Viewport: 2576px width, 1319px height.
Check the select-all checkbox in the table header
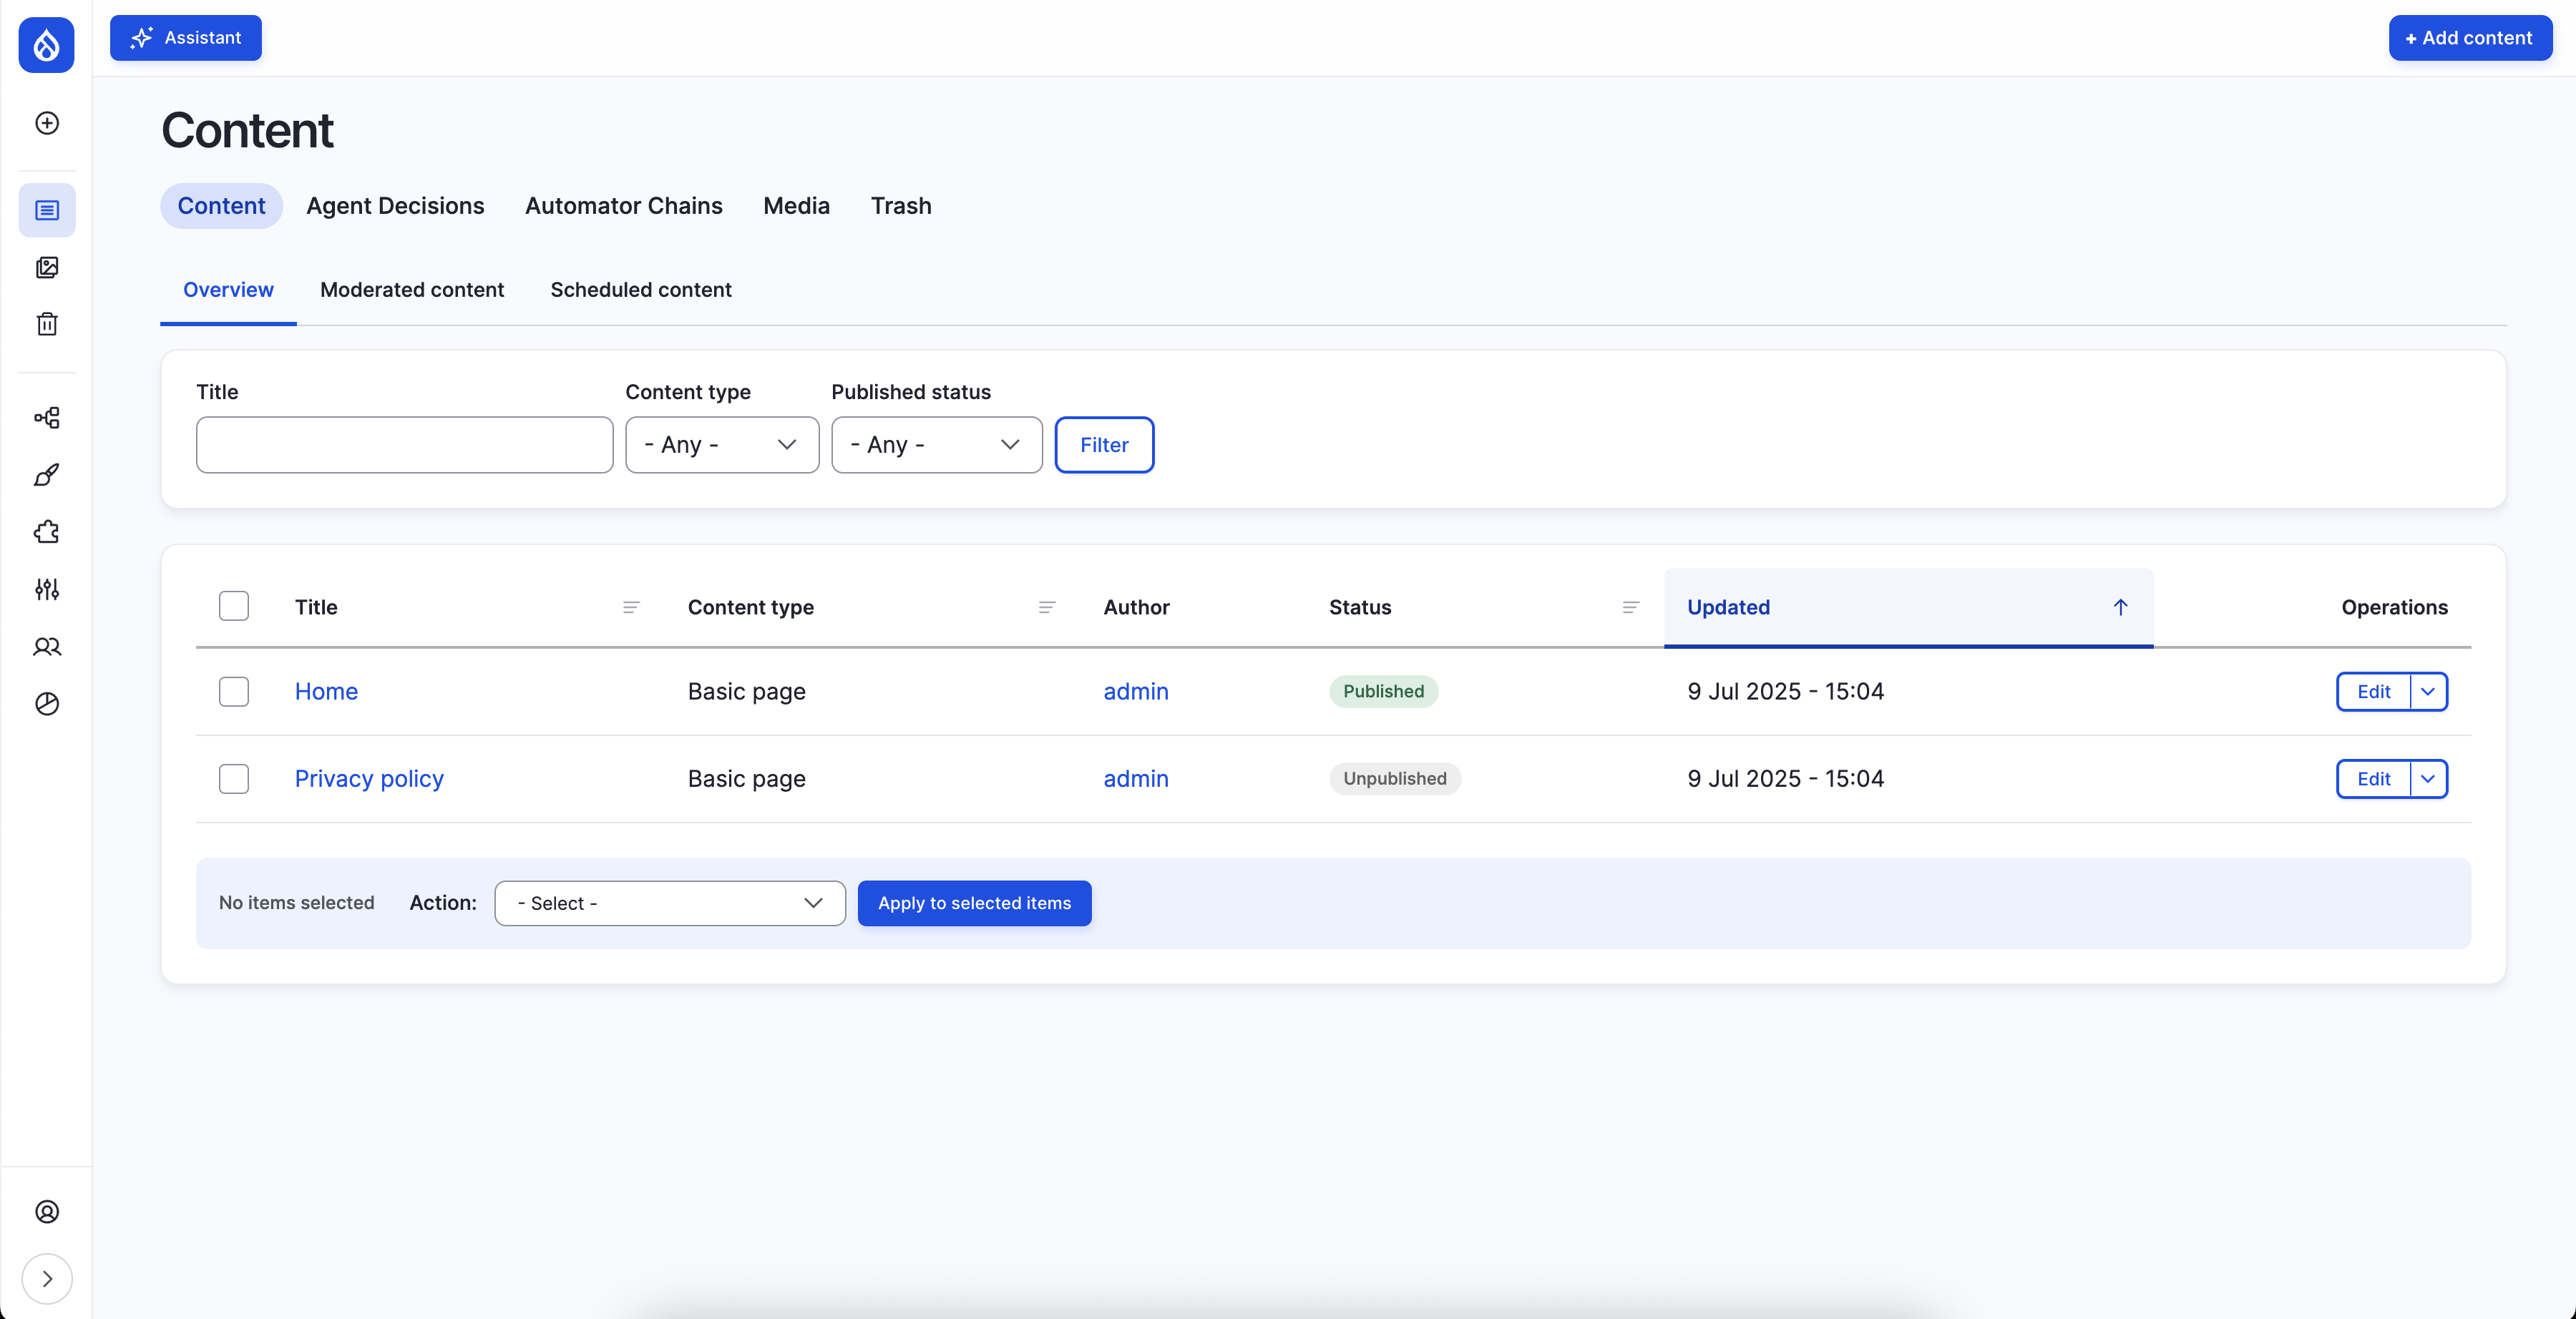(233, 606)
